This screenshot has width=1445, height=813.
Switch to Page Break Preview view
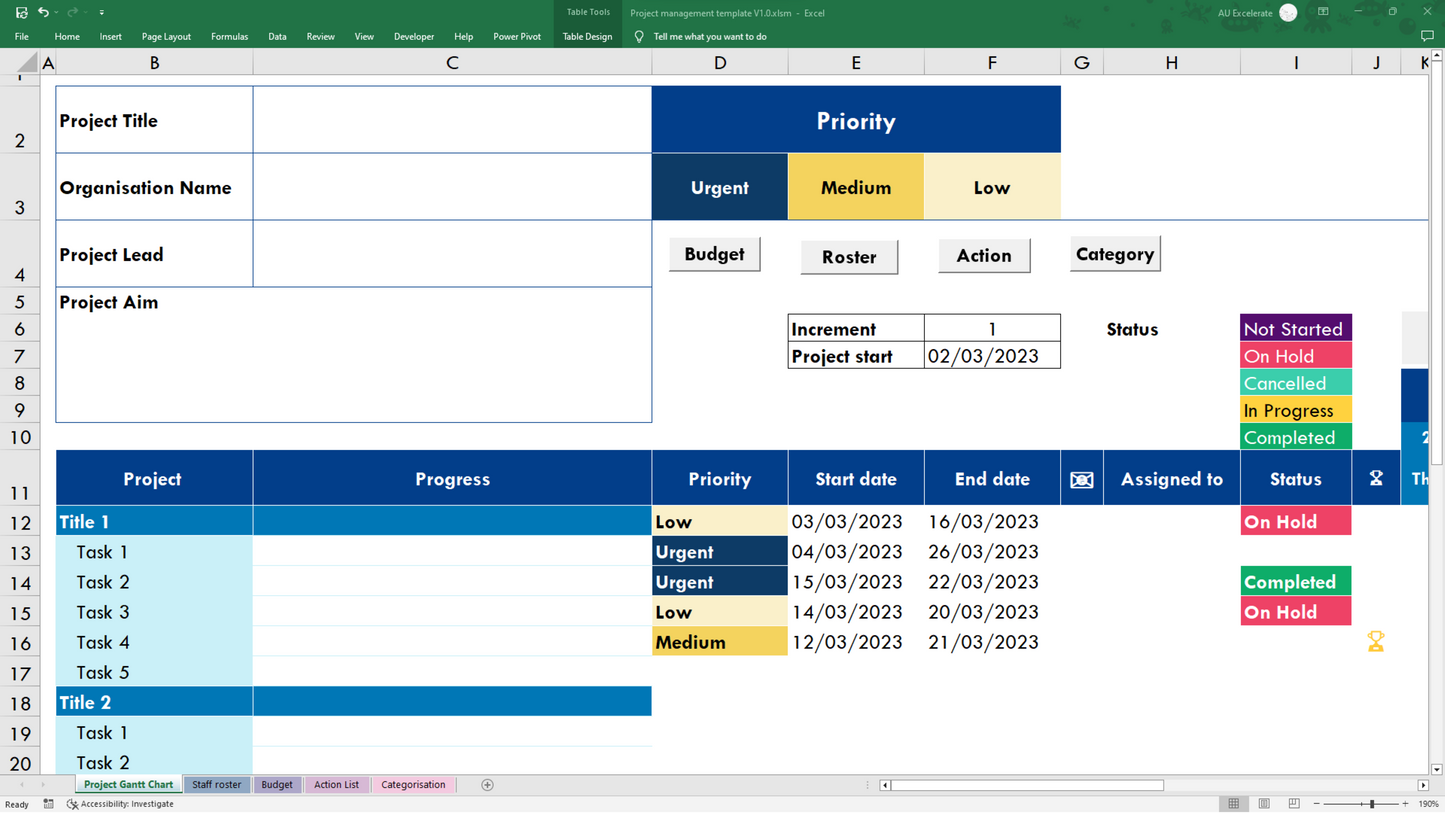pos(1294,804)
